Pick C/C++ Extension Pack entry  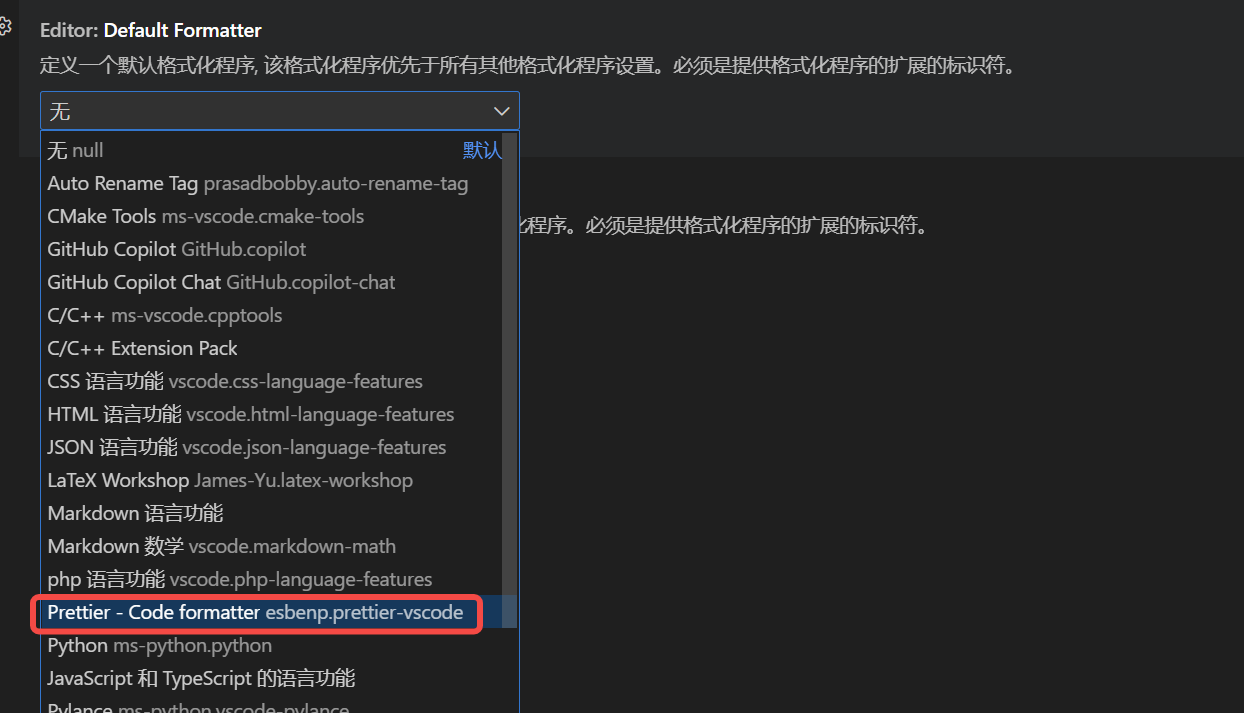click(273, 348)
